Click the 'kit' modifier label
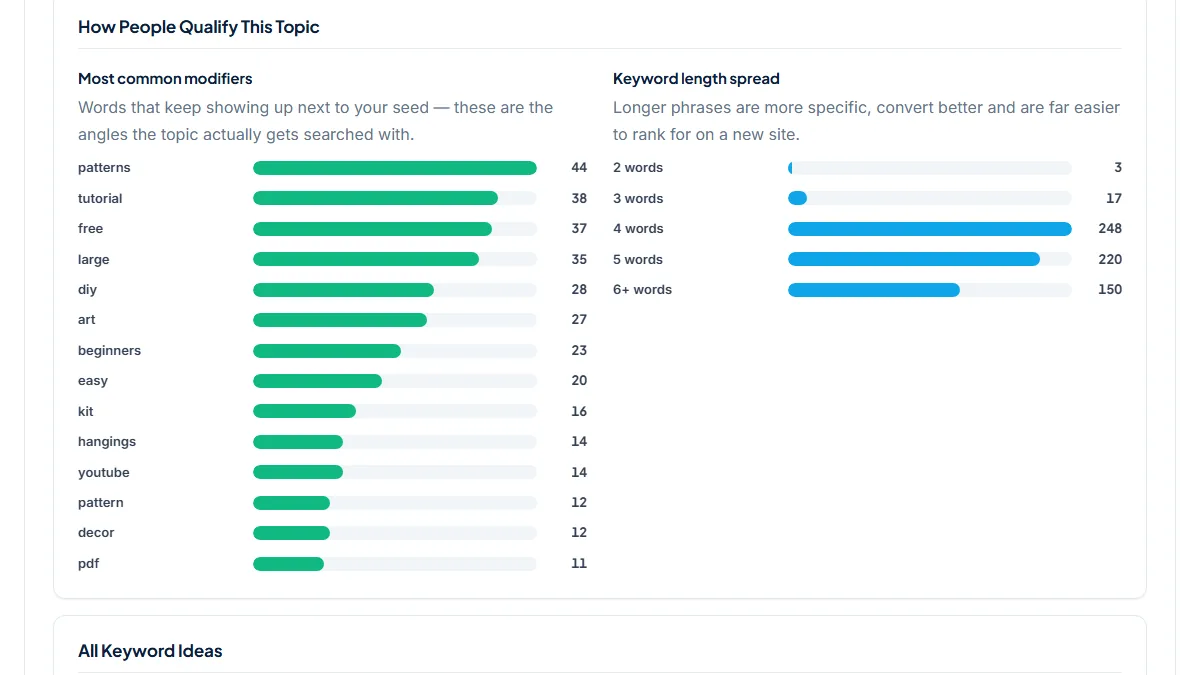 coord(86,411)
